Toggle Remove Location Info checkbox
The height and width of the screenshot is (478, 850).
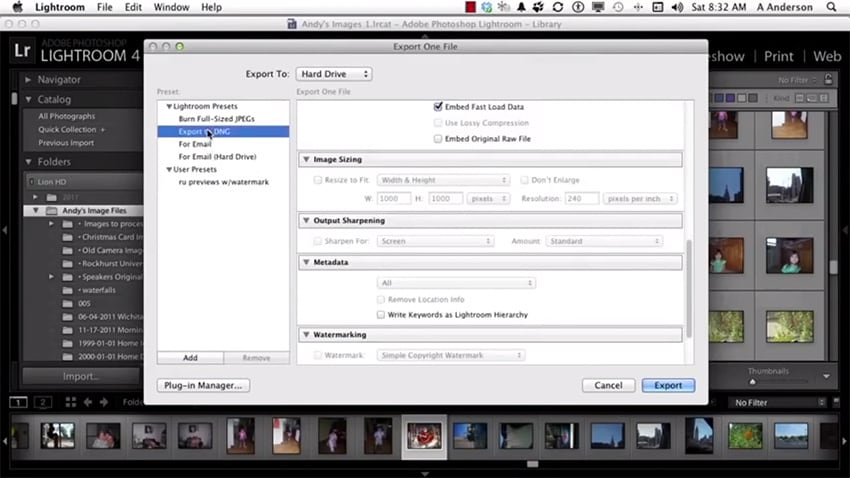[x=381, y=299]
